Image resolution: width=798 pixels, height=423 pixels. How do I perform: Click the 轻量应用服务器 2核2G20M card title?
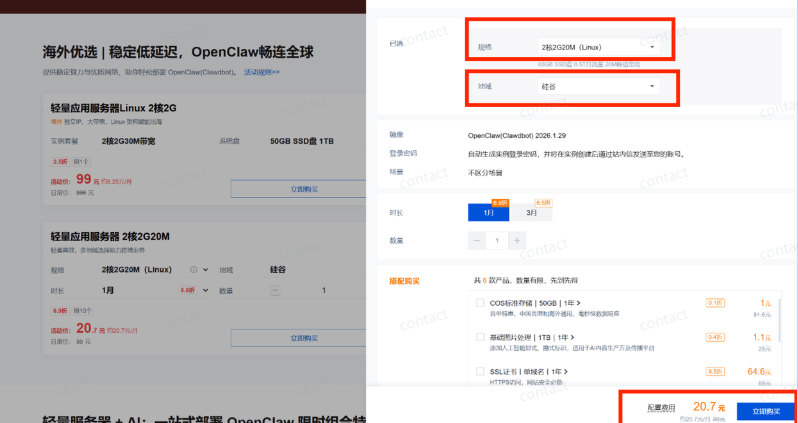click(110, 237)
